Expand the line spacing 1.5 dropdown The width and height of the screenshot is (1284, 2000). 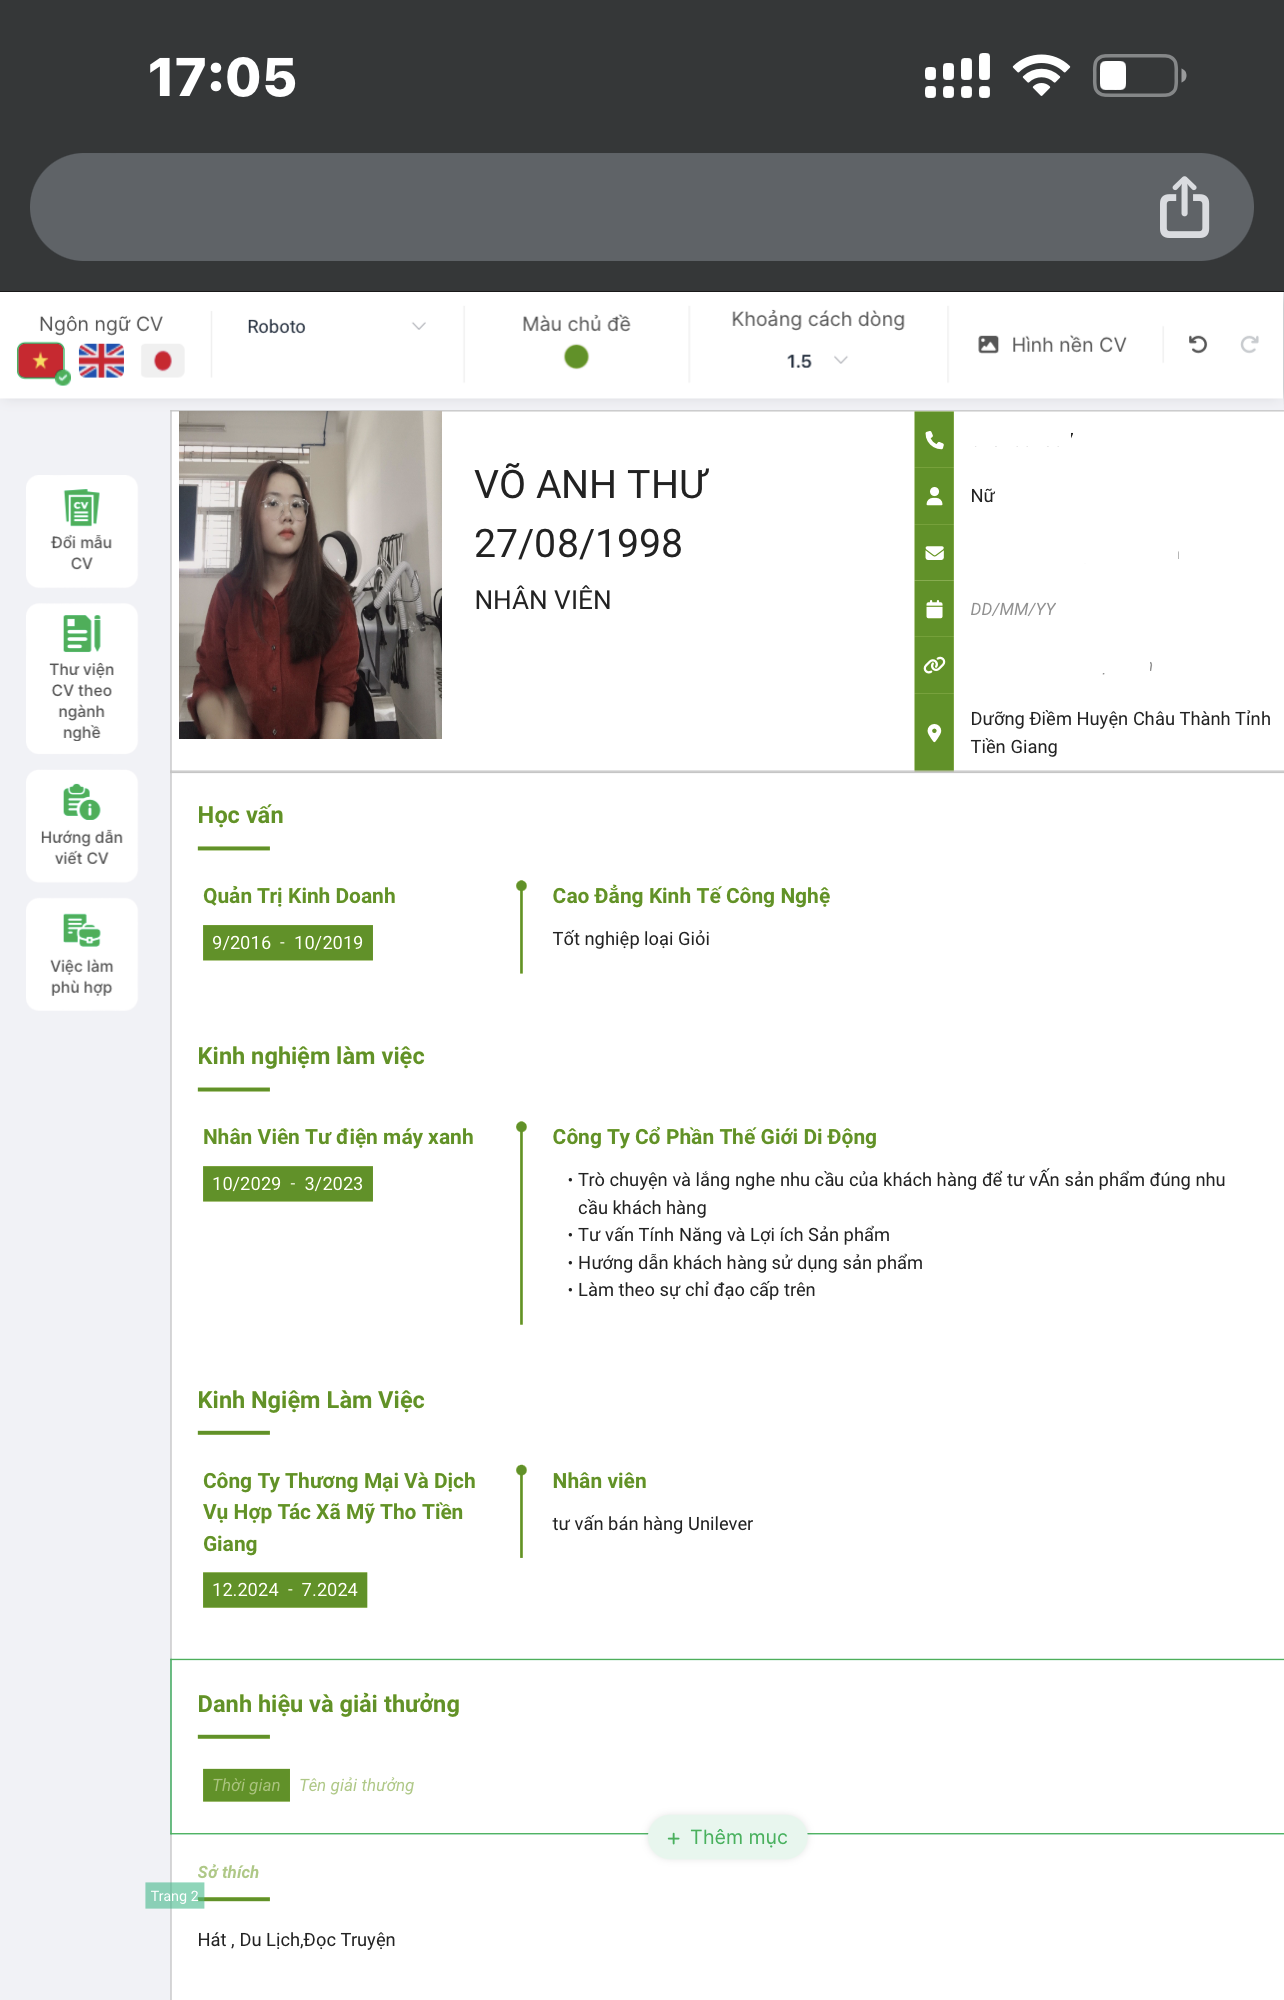817,361
